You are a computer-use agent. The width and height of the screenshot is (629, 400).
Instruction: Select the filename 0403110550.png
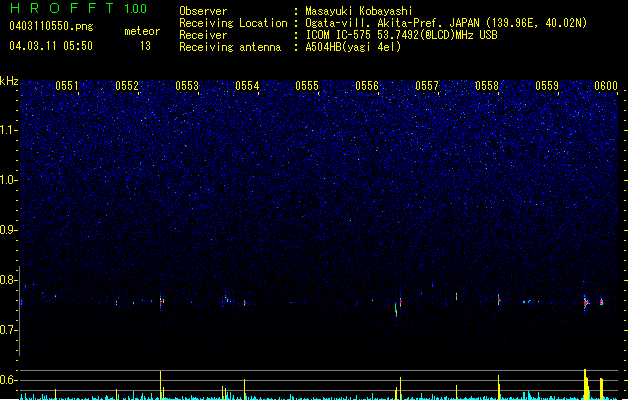pos(51,26)
